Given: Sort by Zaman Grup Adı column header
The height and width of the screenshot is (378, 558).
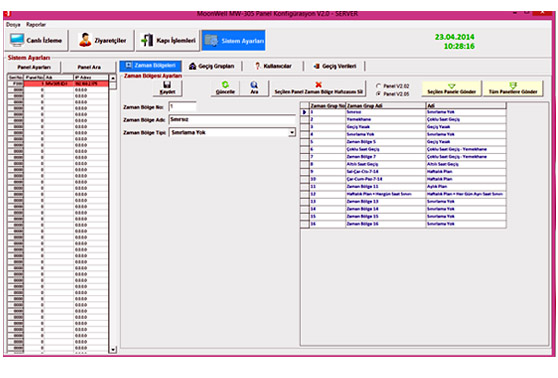Looking at the screenshot, I should (x=386, y=106).
